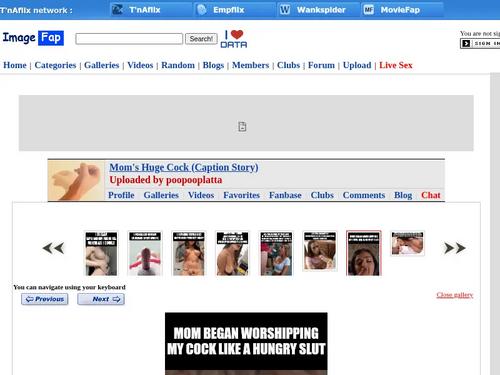
Task: Click the left double-arrow gallery navigation icon
Action: click(53, 248)
